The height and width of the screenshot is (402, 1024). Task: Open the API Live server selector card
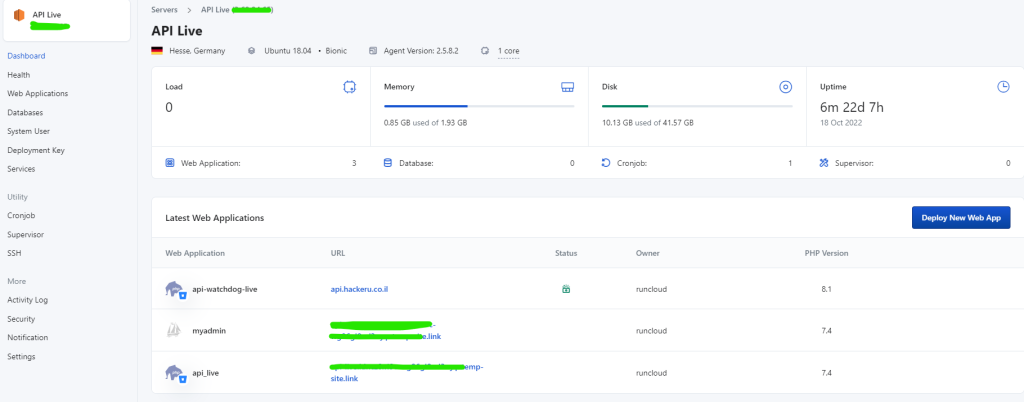(x=65, y=20)
